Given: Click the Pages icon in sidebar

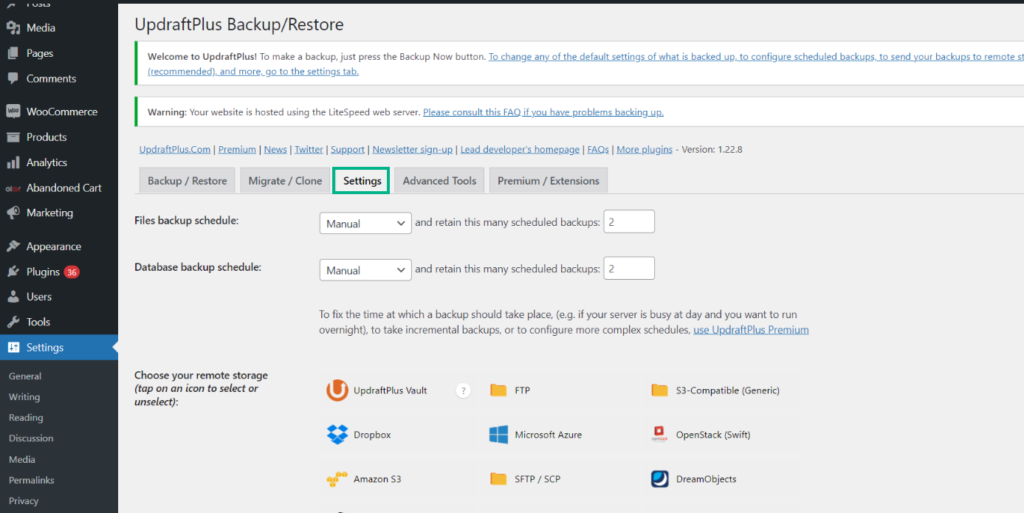Looking at the screenshot, I should pyautogui.click(x=13, y=54).
